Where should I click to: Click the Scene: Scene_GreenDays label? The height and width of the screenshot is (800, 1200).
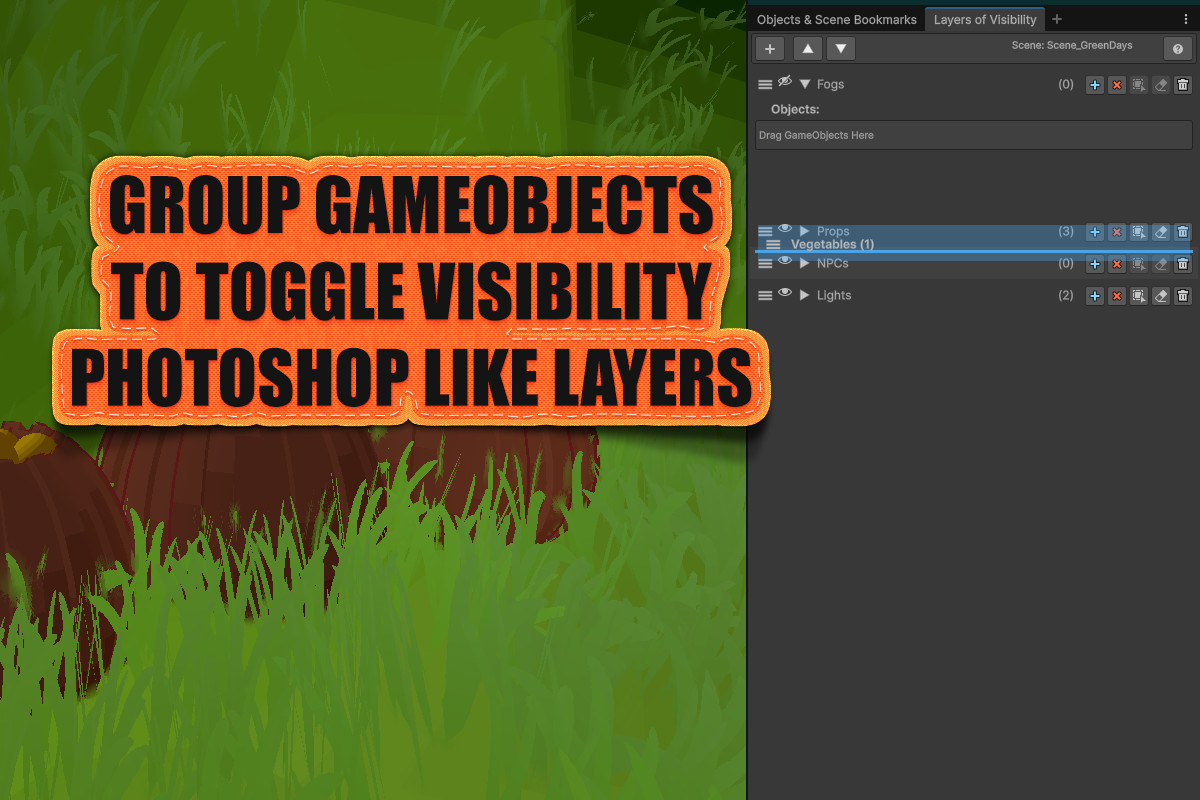coord(1072,46)
